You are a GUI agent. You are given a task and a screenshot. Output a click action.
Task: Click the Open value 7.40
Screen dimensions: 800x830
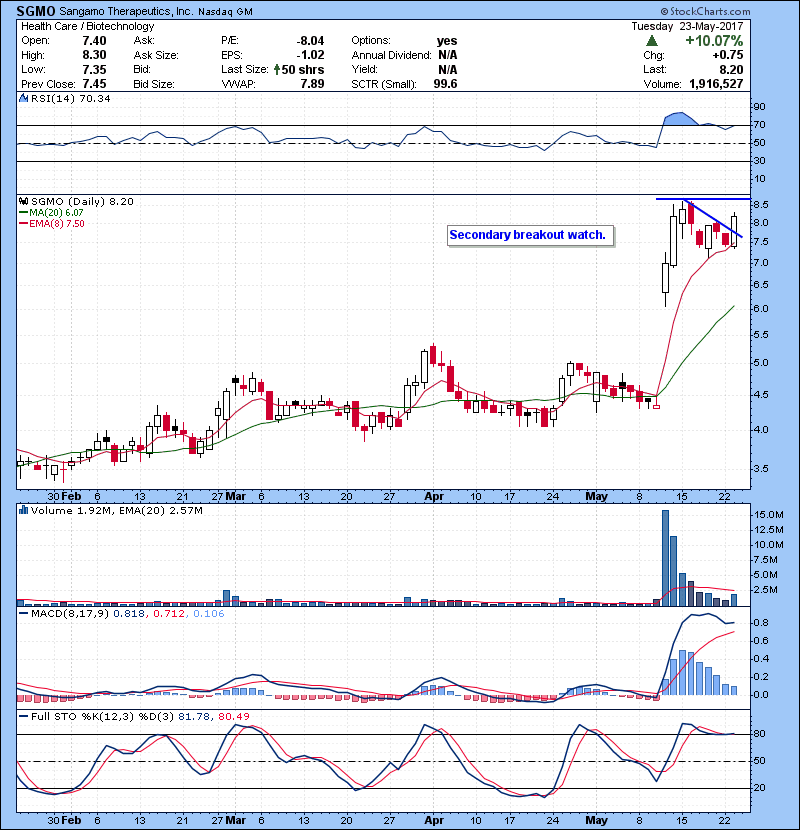[x=94, y=41]
